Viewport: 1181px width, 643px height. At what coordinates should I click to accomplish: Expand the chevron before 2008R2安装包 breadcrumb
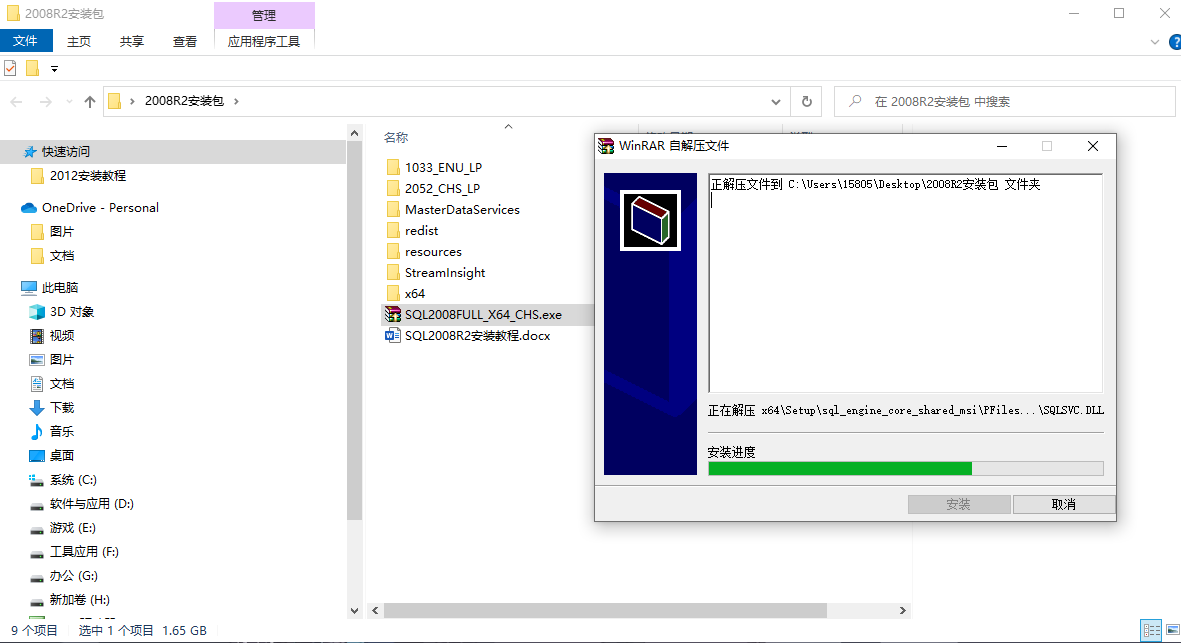pos(133,102)
